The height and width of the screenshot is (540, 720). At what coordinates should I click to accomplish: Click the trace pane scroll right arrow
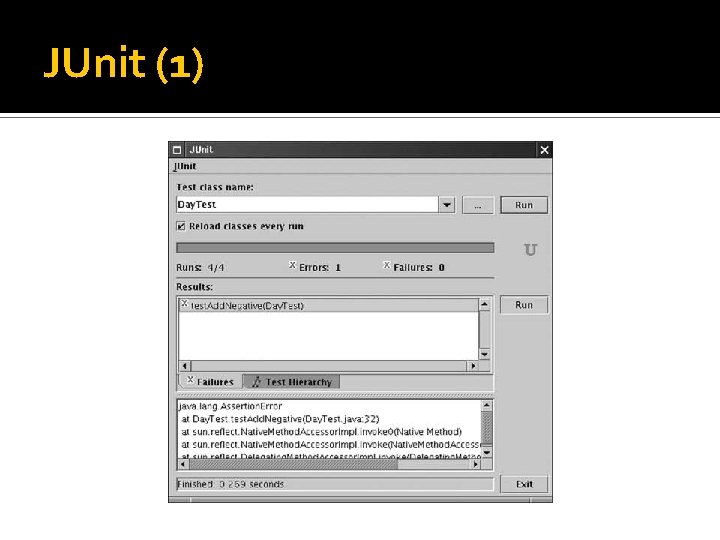476,464
